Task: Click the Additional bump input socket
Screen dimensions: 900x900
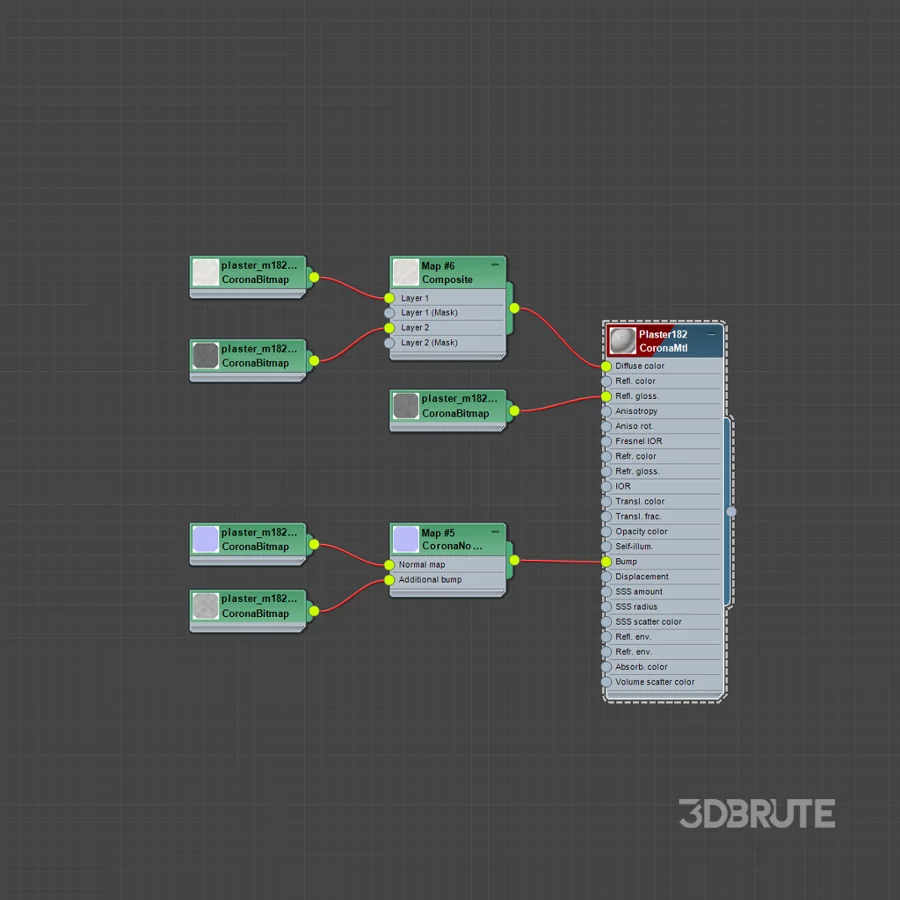Action: pos(390,580)
